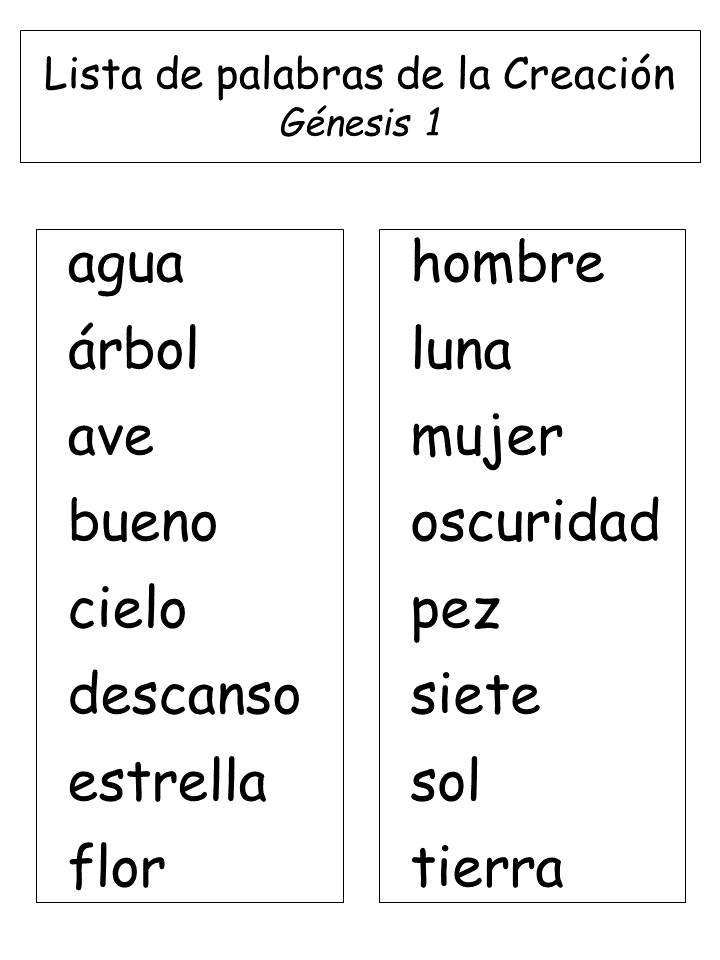Click the word 'palabras' in the heading

301,77
